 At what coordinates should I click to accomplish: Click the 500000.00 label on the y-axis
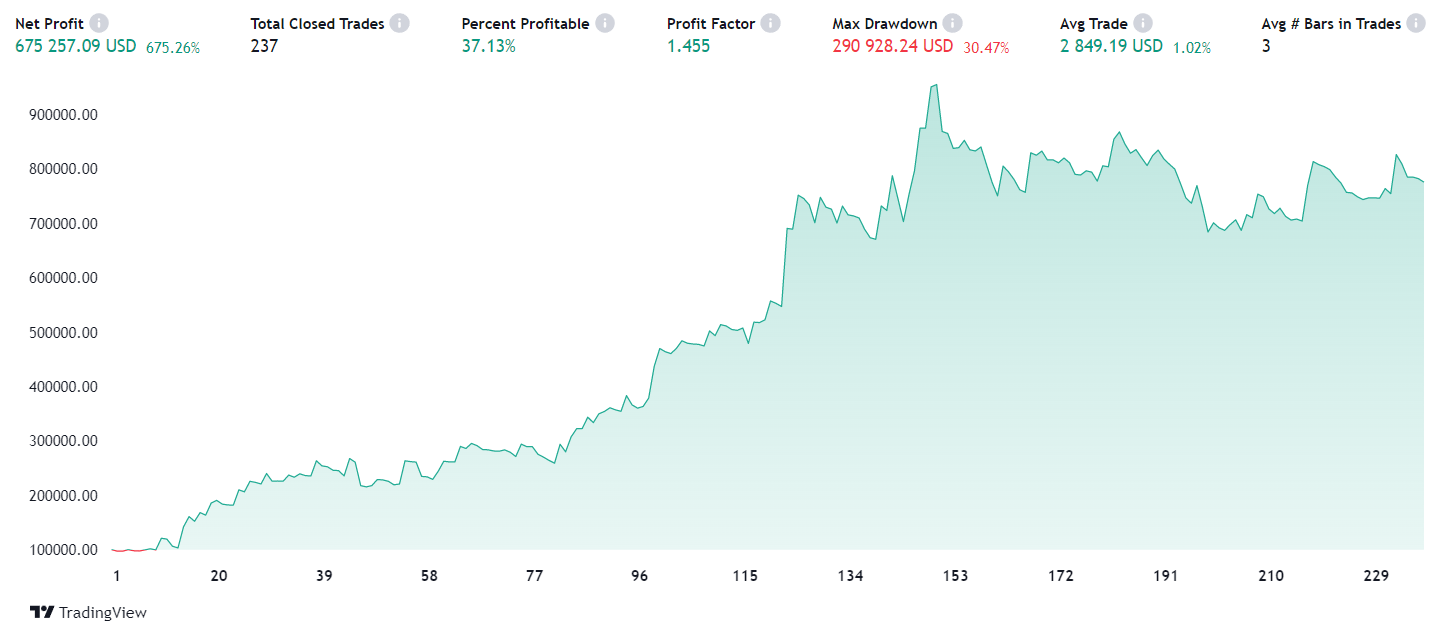pos(62,332)
